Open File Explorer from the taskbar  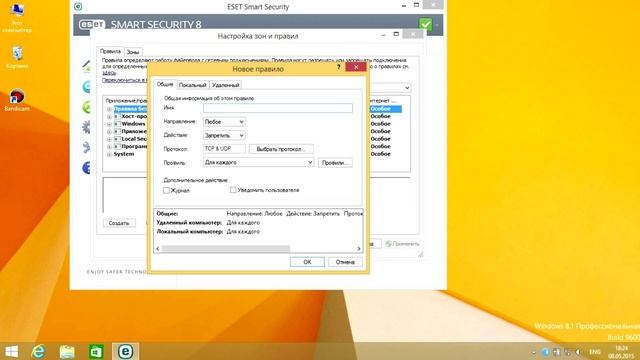[x=67, y=351]
